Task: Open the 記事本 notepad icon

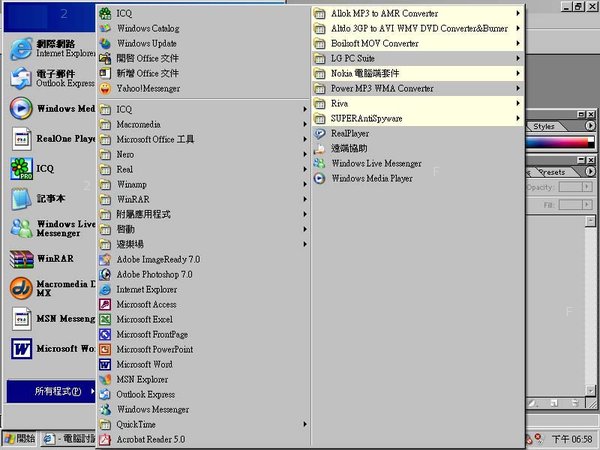Action: (21, 199)
